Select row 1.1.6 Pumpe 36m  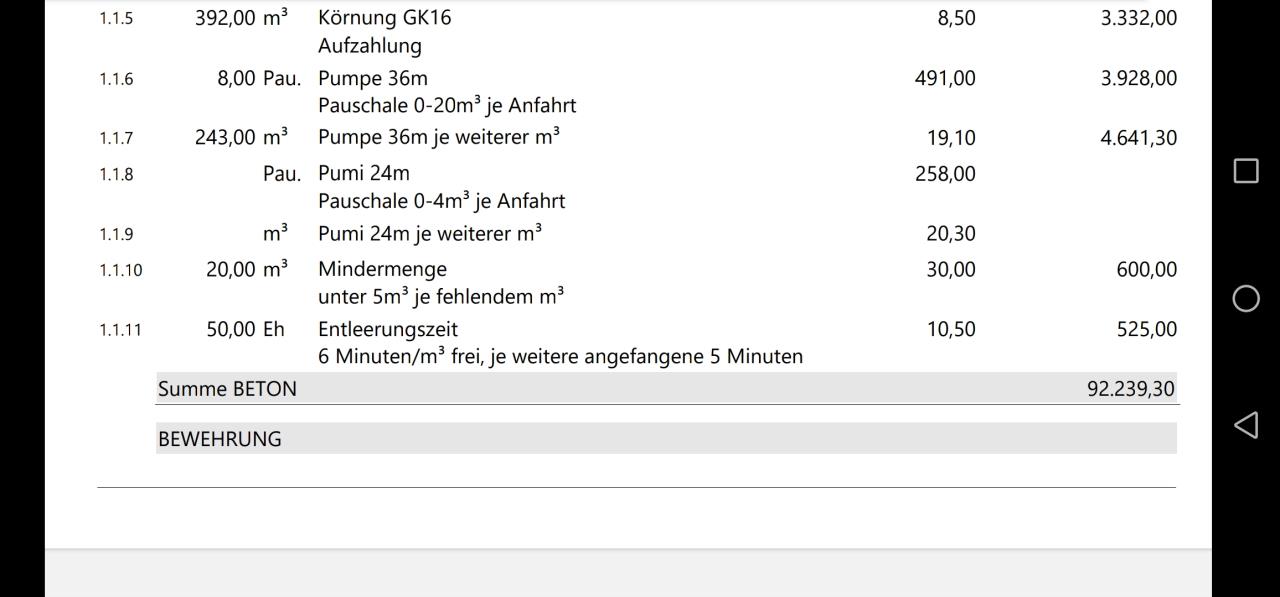[x=372, y=78]
